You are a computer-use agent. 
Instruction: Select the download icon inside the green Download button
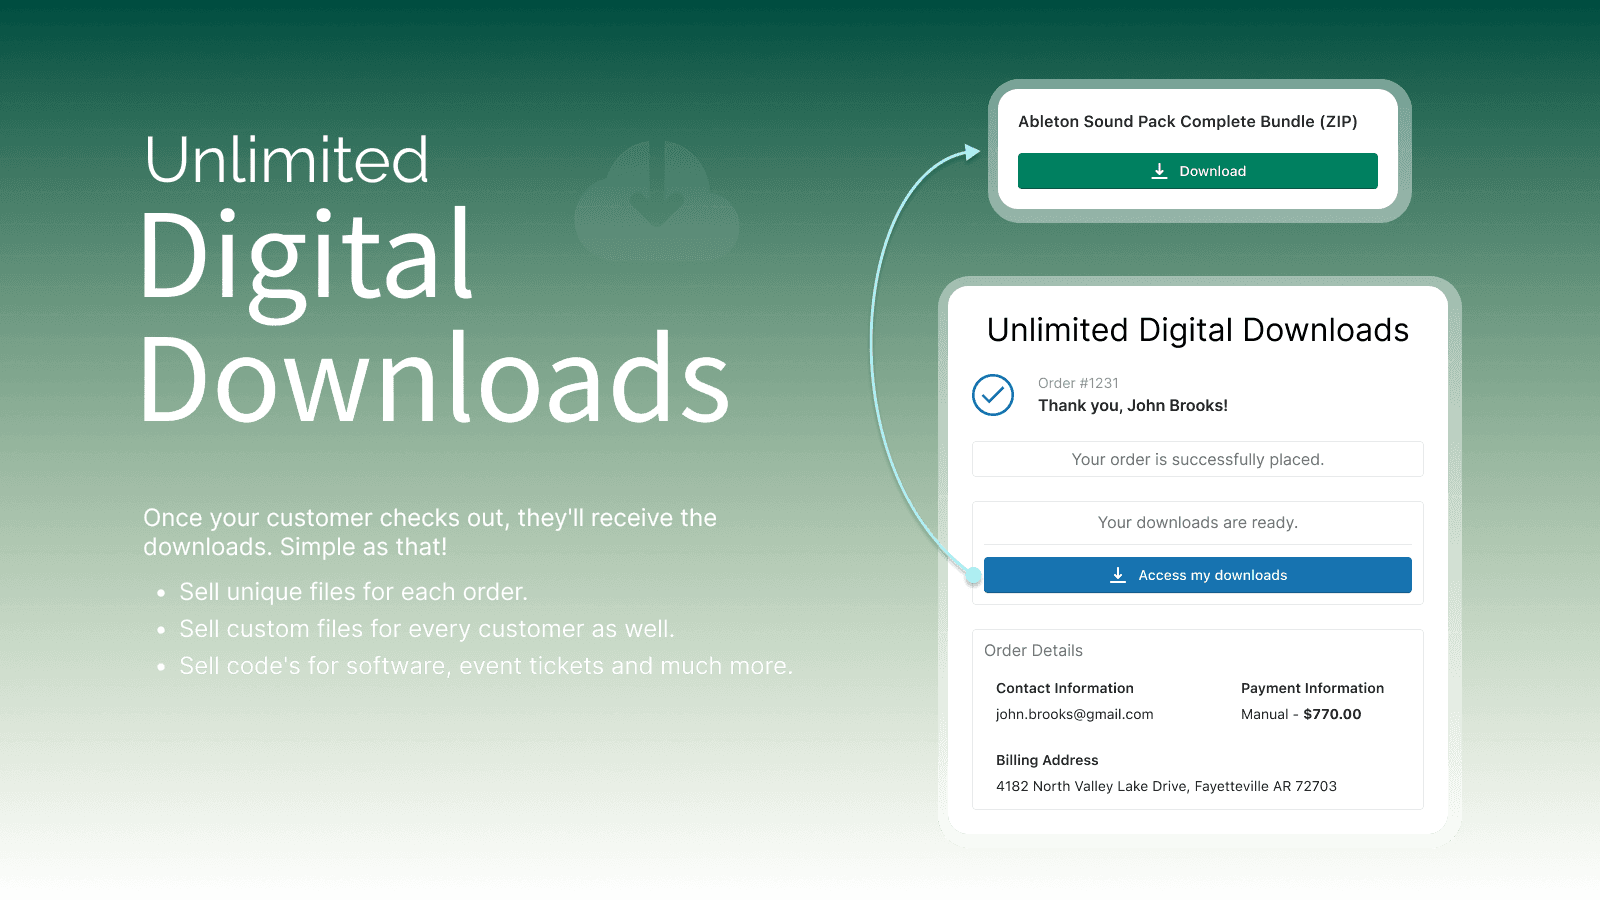(x=1159, y=170)
